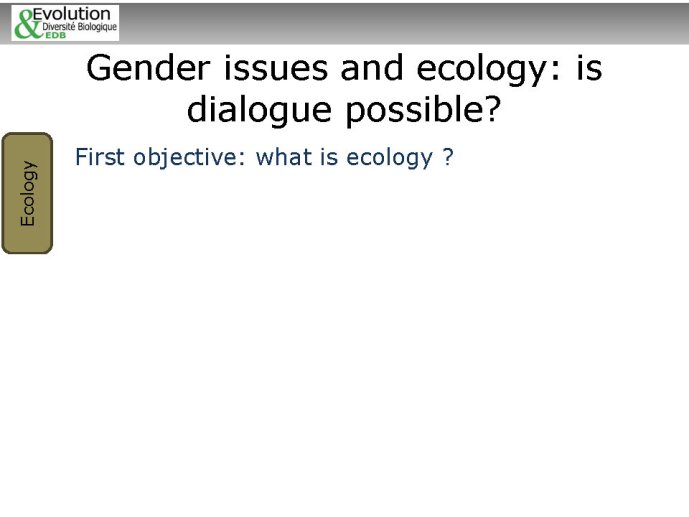Click the slide title starting with Gender issues
The image size is (689, 517).
344,89
